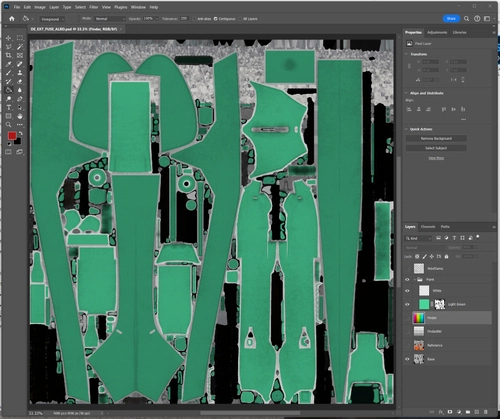Screen dimensions: 500x419
Task: Open the Opacity dropdown arrow in options bar
Action: pyautogui.click(x=157, y=19)
